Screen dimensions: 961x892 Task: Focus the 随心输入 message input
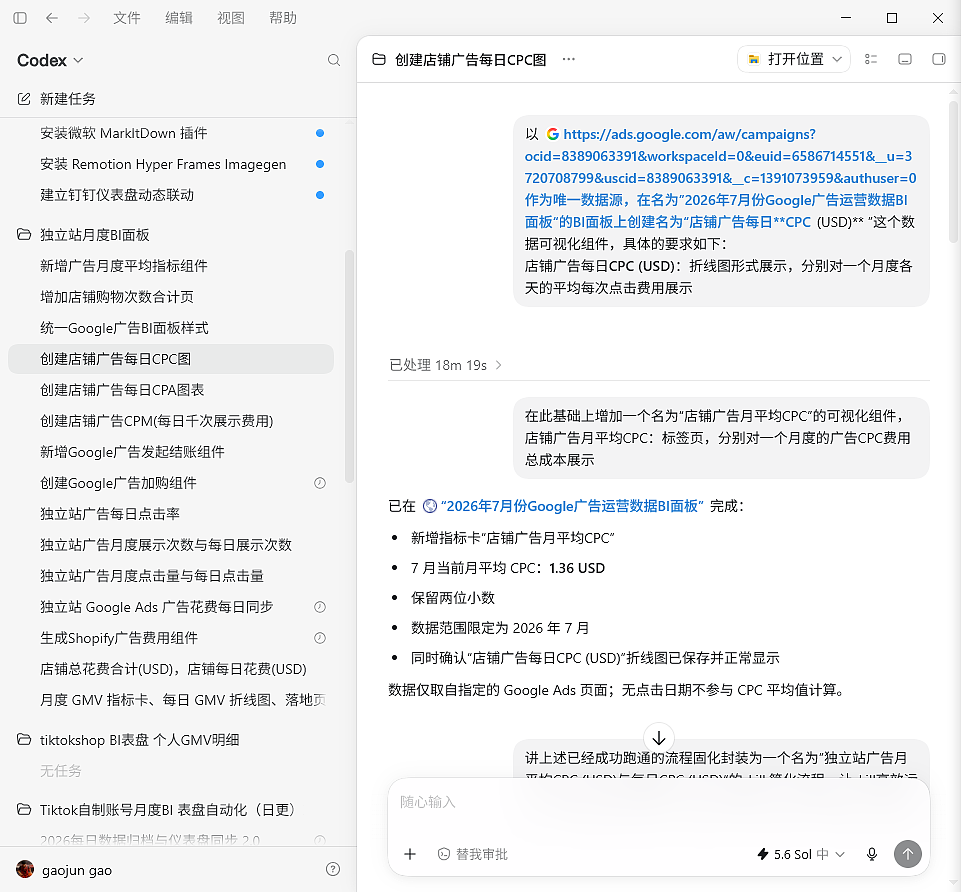click(x=659, y=802)
